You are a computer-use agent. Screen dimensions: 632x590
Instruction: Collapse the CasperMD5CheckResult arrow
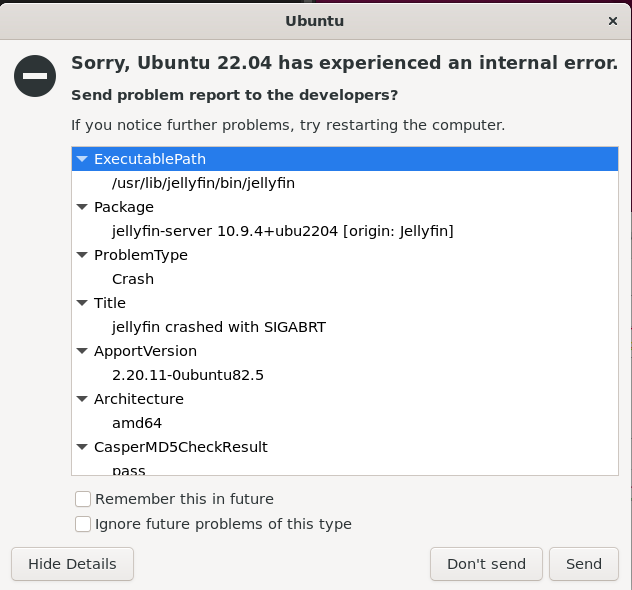pos(82,447)
